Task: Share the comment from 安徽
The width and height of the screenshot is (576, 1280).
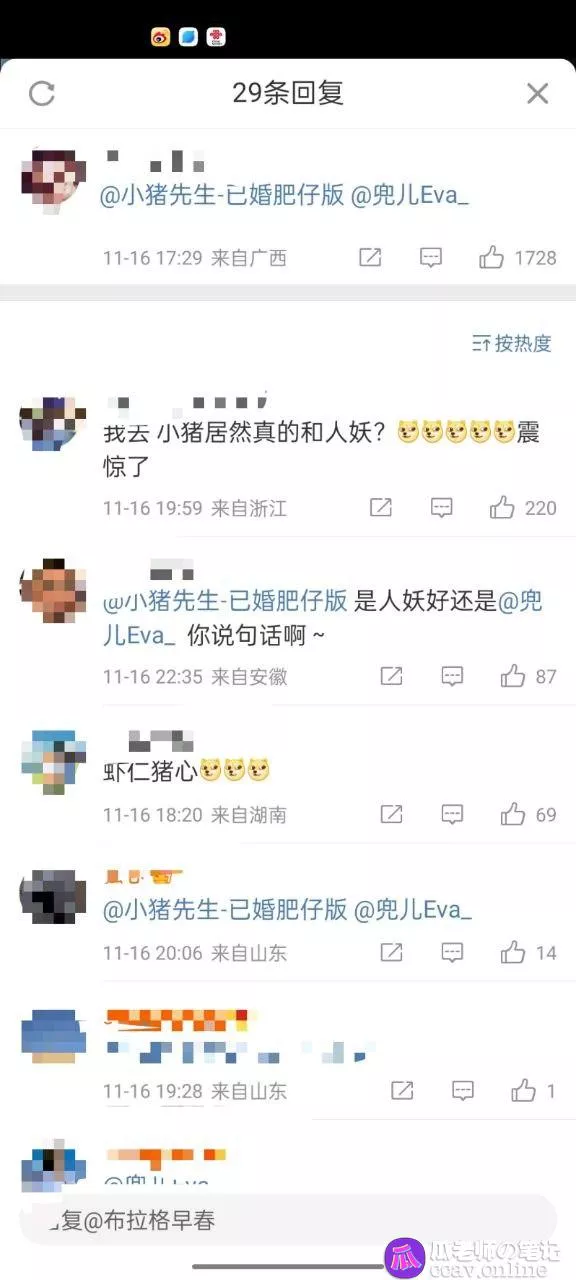Action: pos(392,677)
